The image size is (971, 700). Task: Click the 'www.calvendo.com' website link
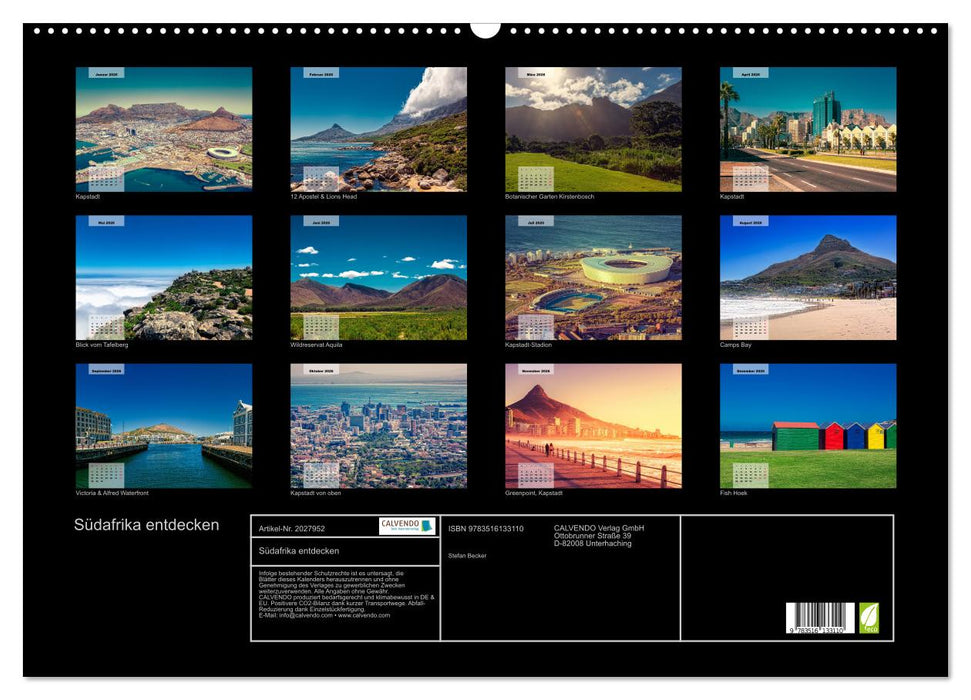(x=364, y=616)
